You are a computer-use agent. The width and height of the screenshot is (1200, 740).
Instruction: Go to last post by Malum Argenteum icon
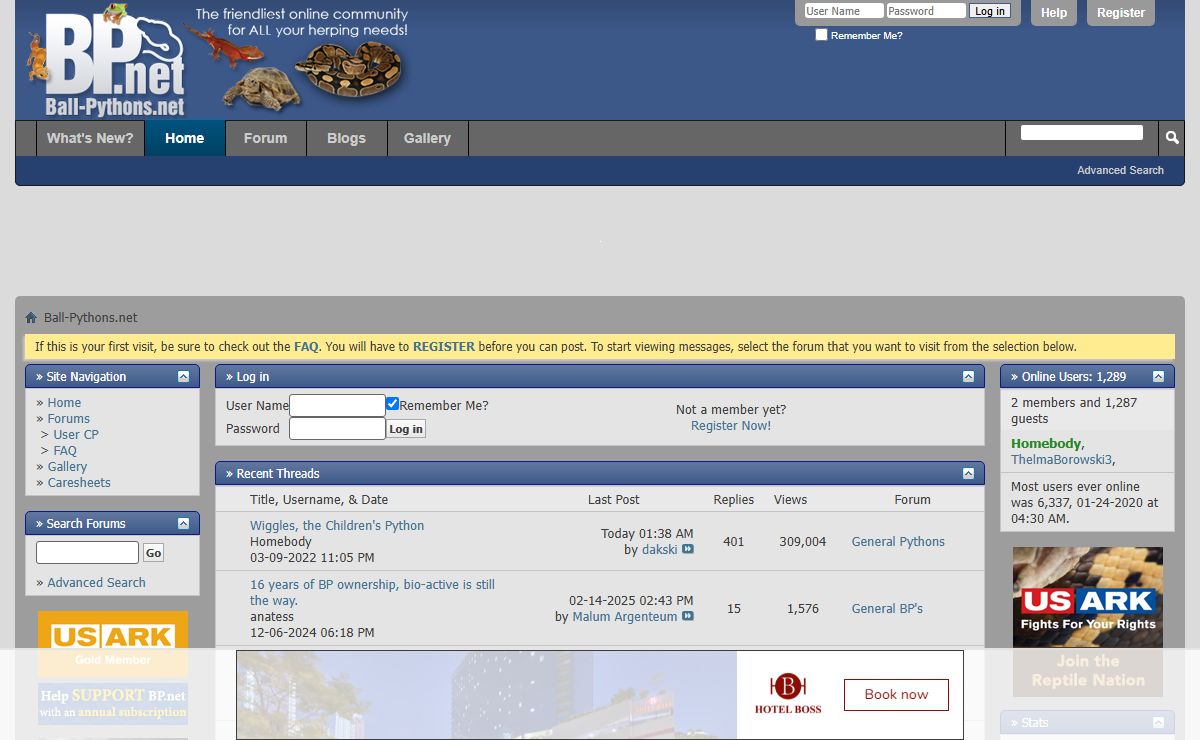(x=688, y=617)
